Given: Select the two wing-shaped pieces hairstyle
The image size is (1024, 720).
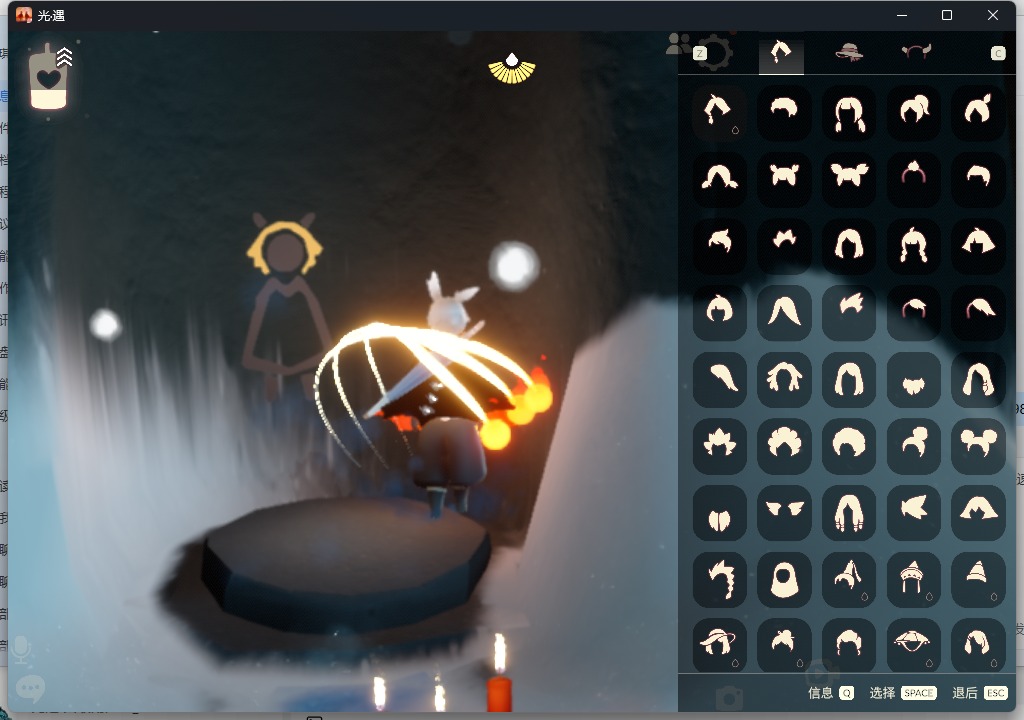Looking at the screenshot, I should pyautogui.click(x=784, y=512).
